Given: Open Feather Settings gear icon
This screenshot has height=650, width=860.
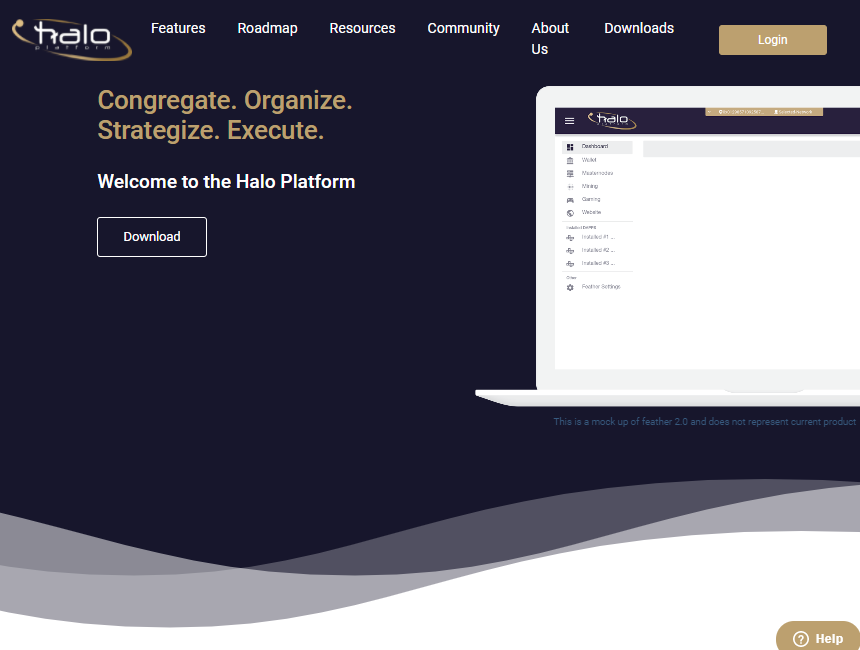Looking at the screenshot, I should pyautogui.click(x=570, y=287).
